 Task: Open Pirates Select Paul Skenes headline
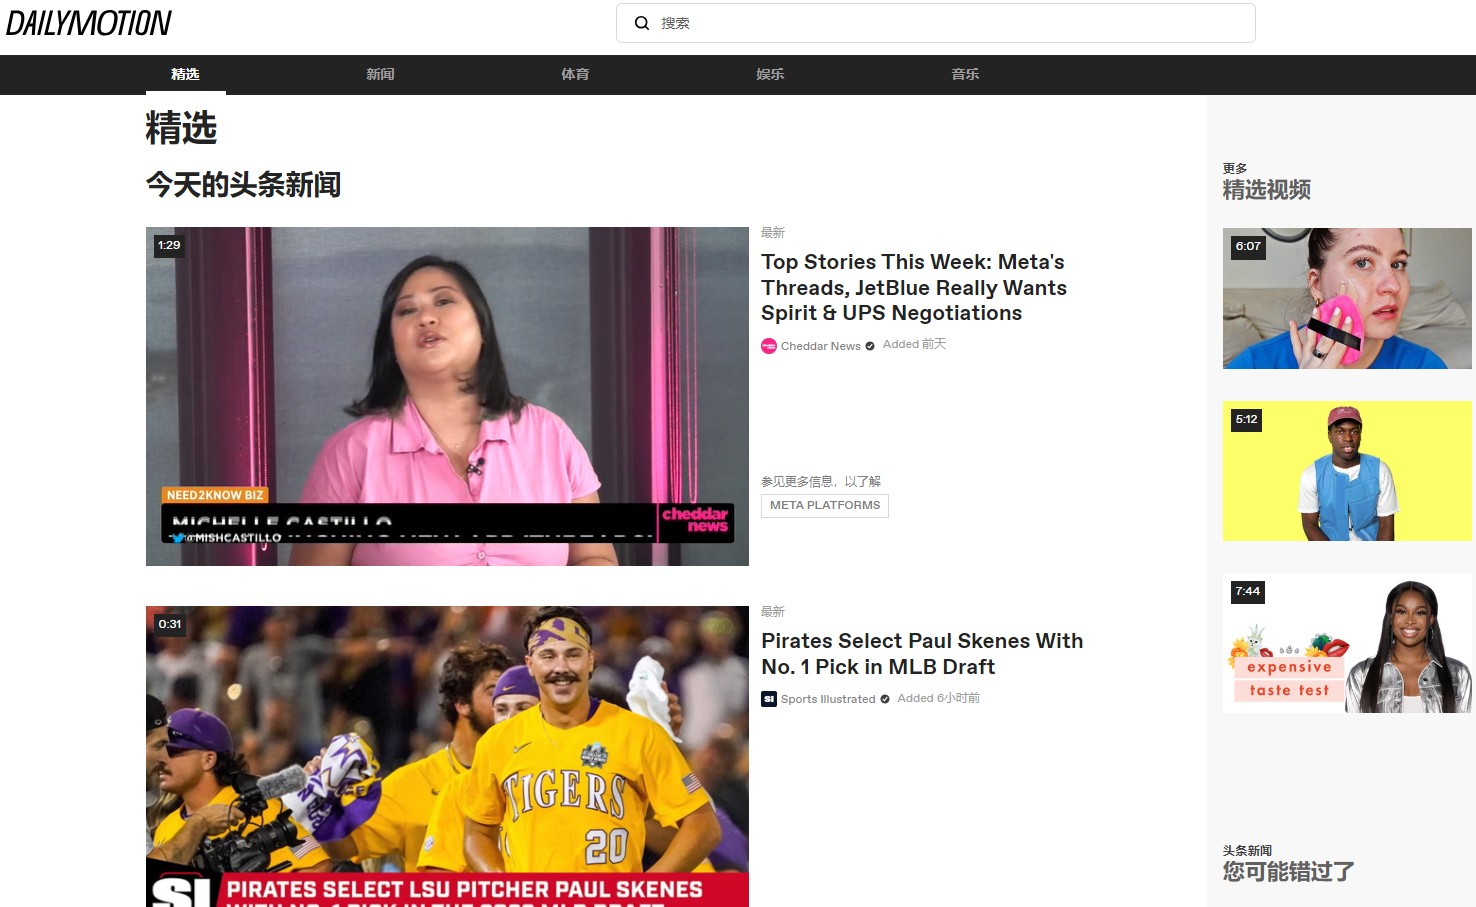(x=921, y=654)
